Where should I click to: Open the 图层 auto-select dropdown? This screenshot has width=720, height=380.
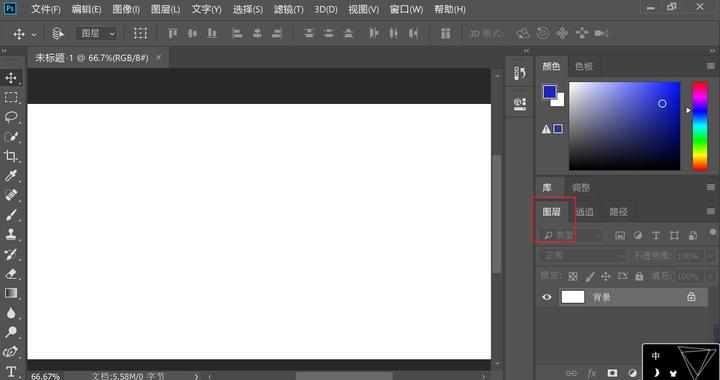(96, 33)
